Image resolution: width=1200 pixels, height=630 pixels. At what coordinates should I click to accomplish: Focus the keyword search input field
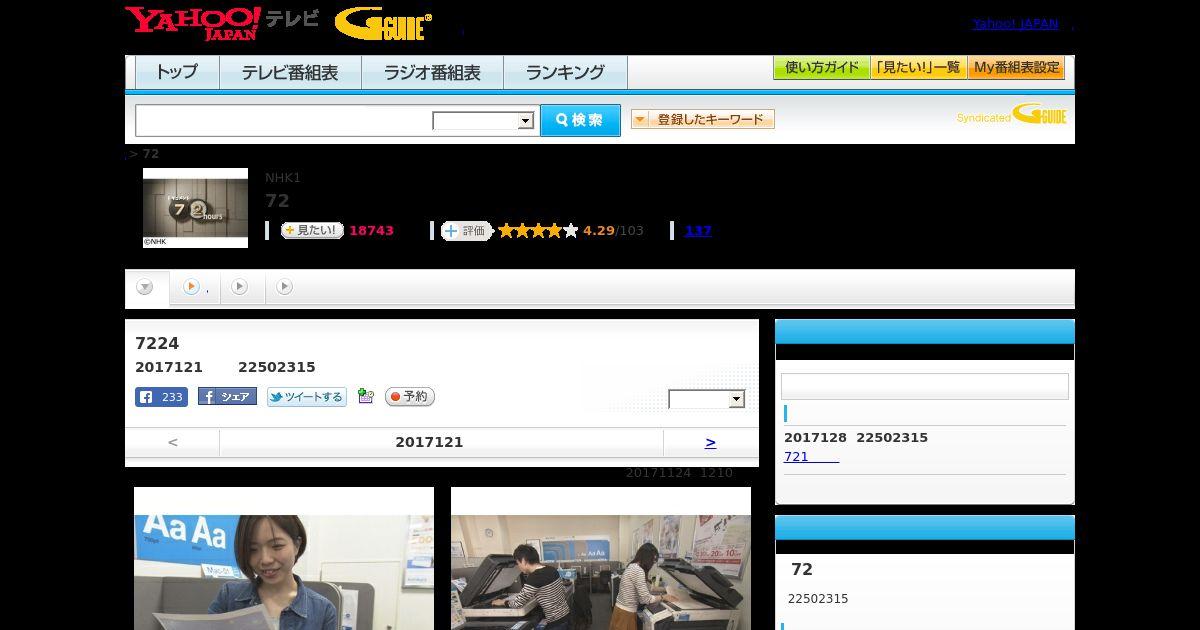284,120
